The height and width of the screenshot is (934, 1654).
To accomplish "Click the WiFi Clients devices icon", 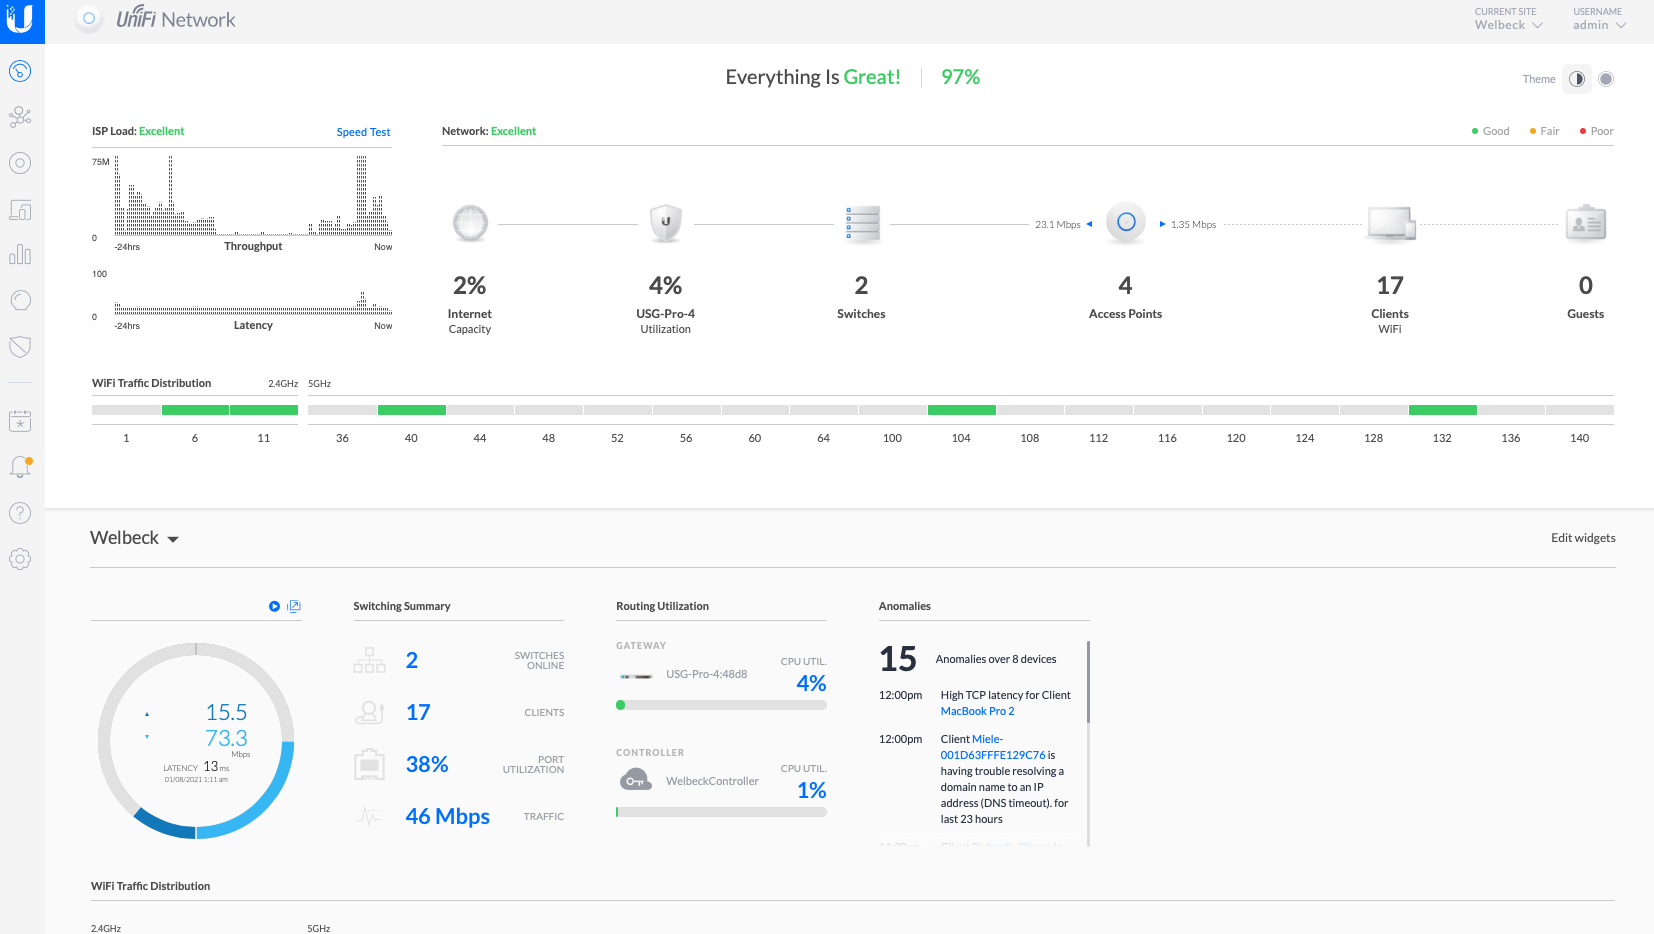I will click(1391, 224).
